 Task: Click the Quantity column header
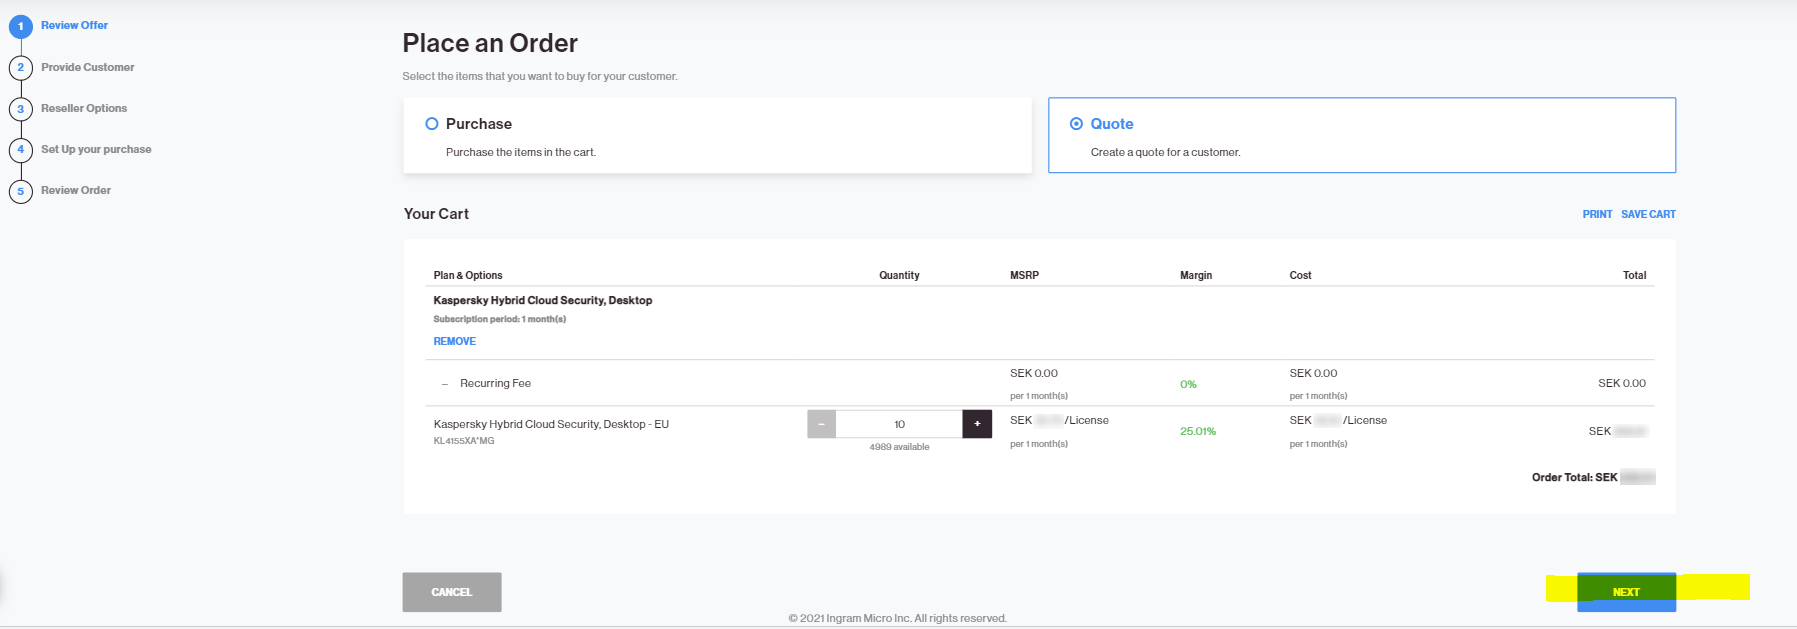click(899, 275)
